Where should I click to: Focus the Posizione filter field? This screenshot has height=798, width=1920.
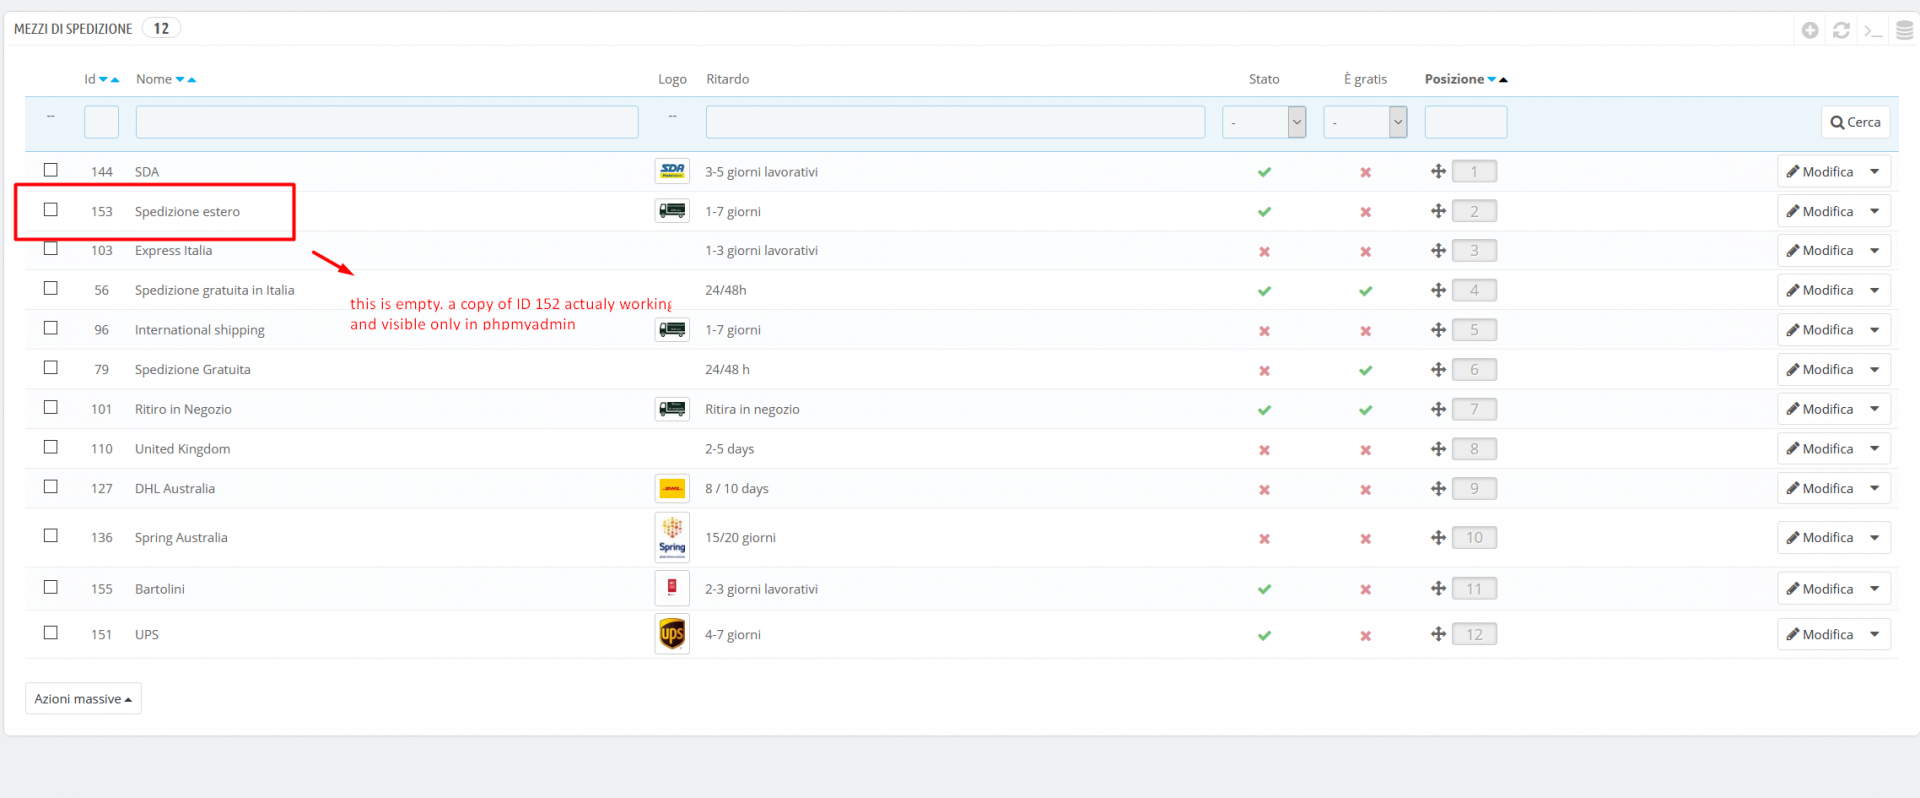coord(1465,122)
